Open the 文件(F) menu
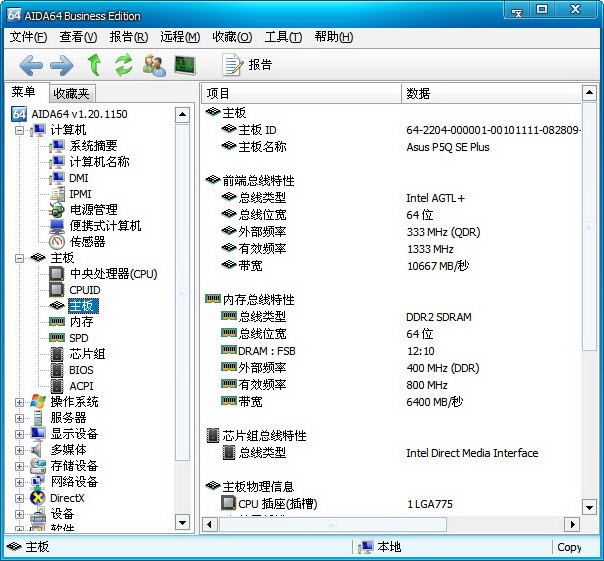Image resolution: width=604 pixels, height=561 pixels. click(28, 37)
